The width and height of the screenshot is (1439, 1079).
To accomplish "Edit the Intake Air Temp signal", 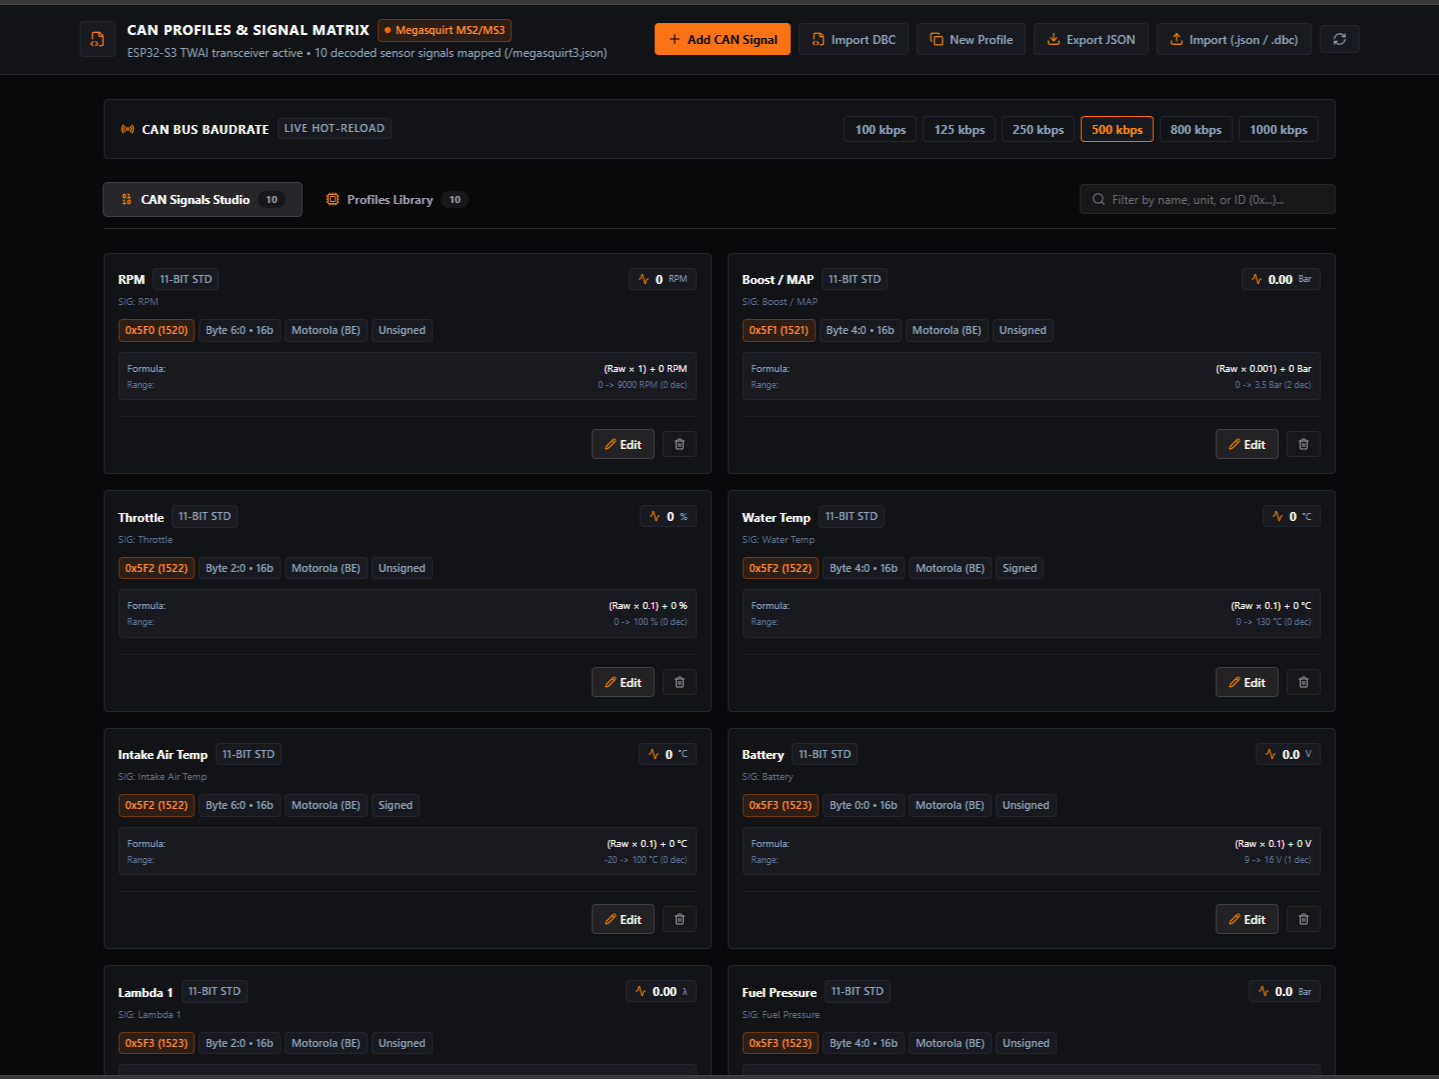I will click(x=623, y=919).
